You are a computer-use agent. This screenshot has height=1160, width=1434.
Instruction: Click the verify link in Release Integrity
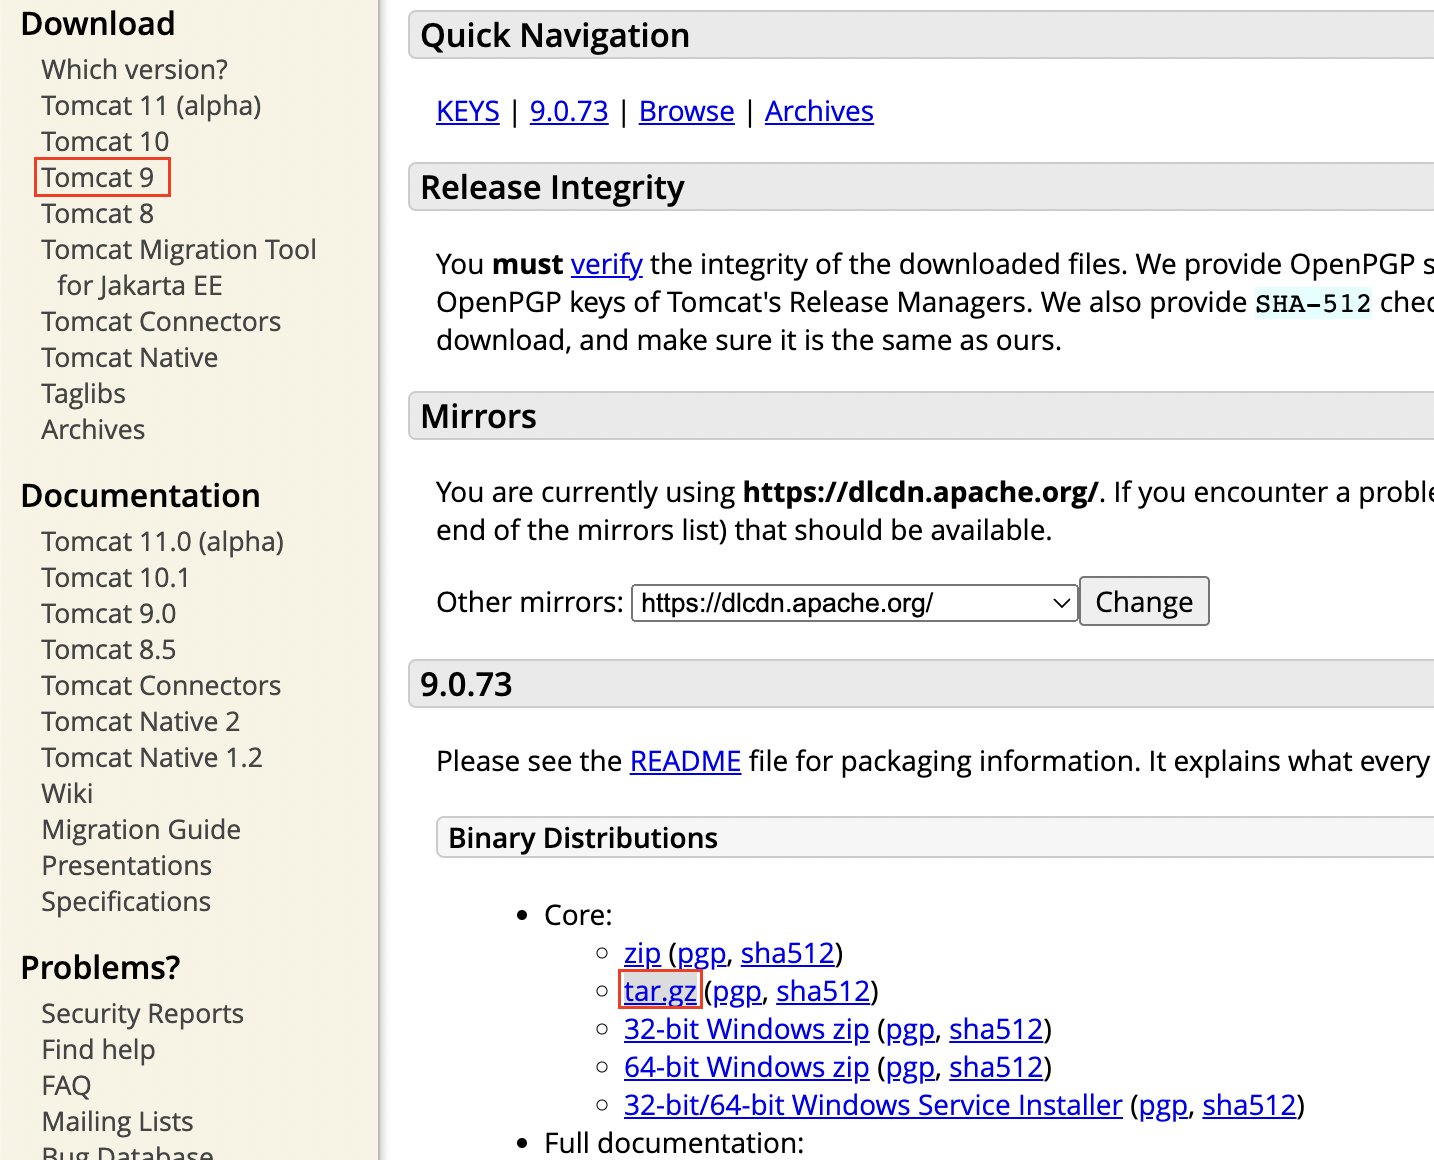[x=607, y=264]
